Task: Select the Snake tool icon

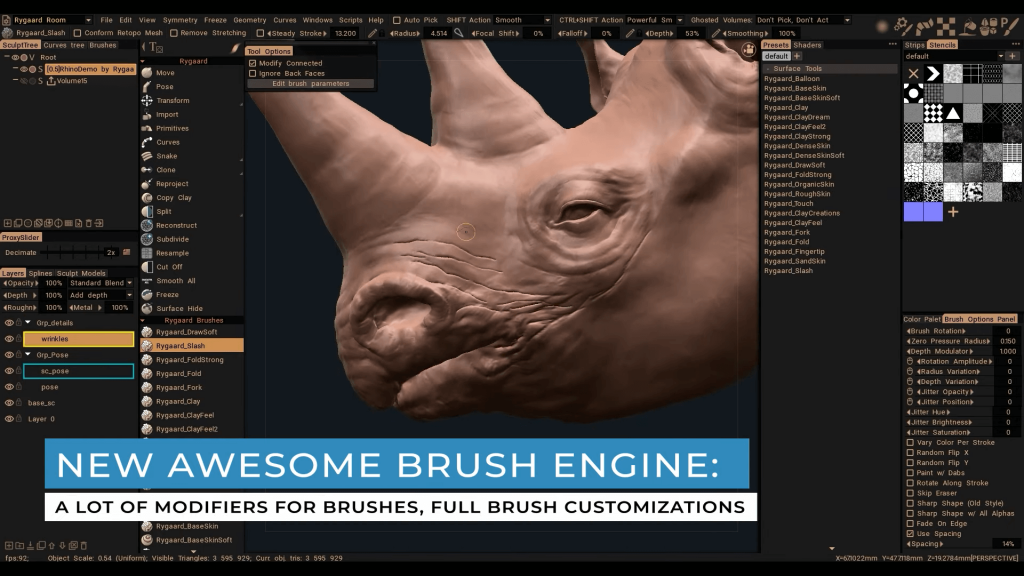Action: tap(147, 156)
